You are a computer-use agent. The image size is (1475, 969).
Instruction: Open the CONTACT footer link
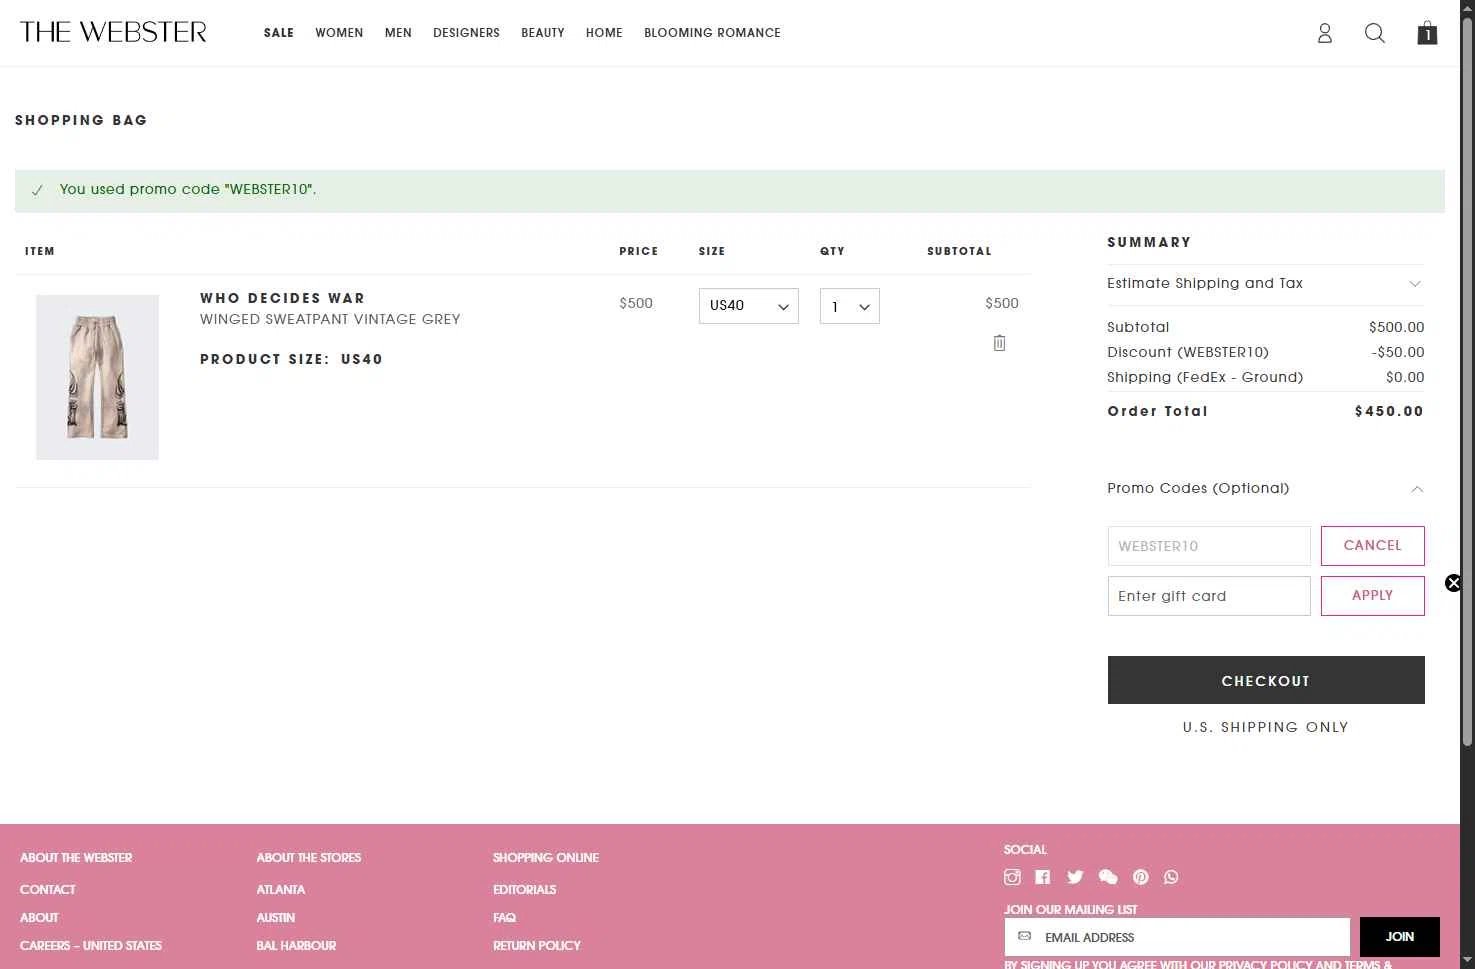point(48,889)
